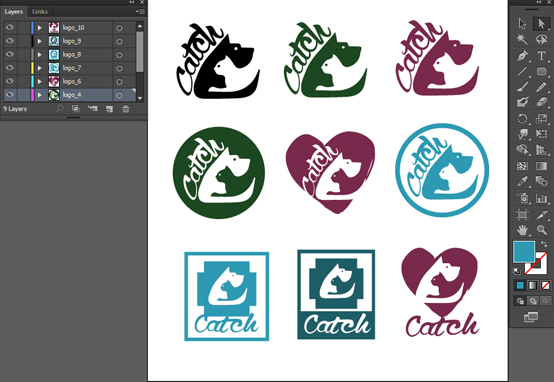Viewport: 554px width, 382px height.
Task: Select the Selection tool (black outline arrow)
Action: [522, 24]
